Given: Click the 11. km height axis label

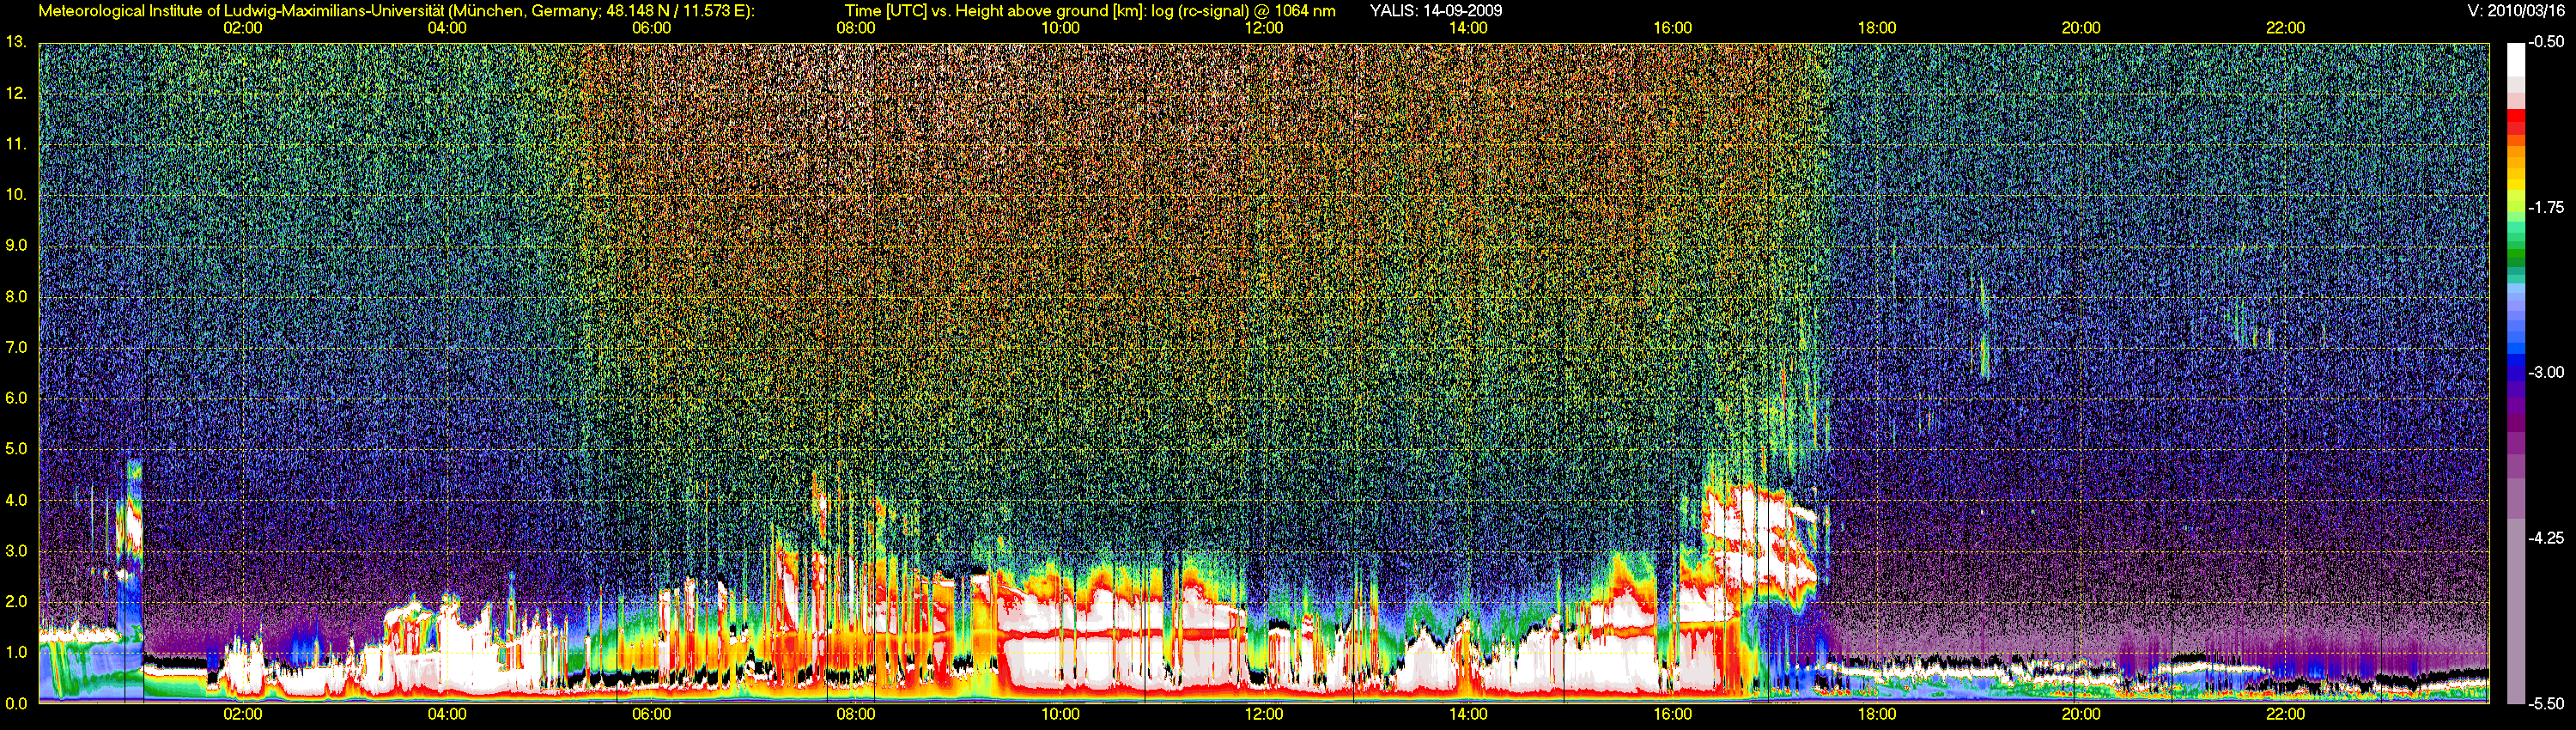Looking at the screenshot, I should click(x=16, y=144).
